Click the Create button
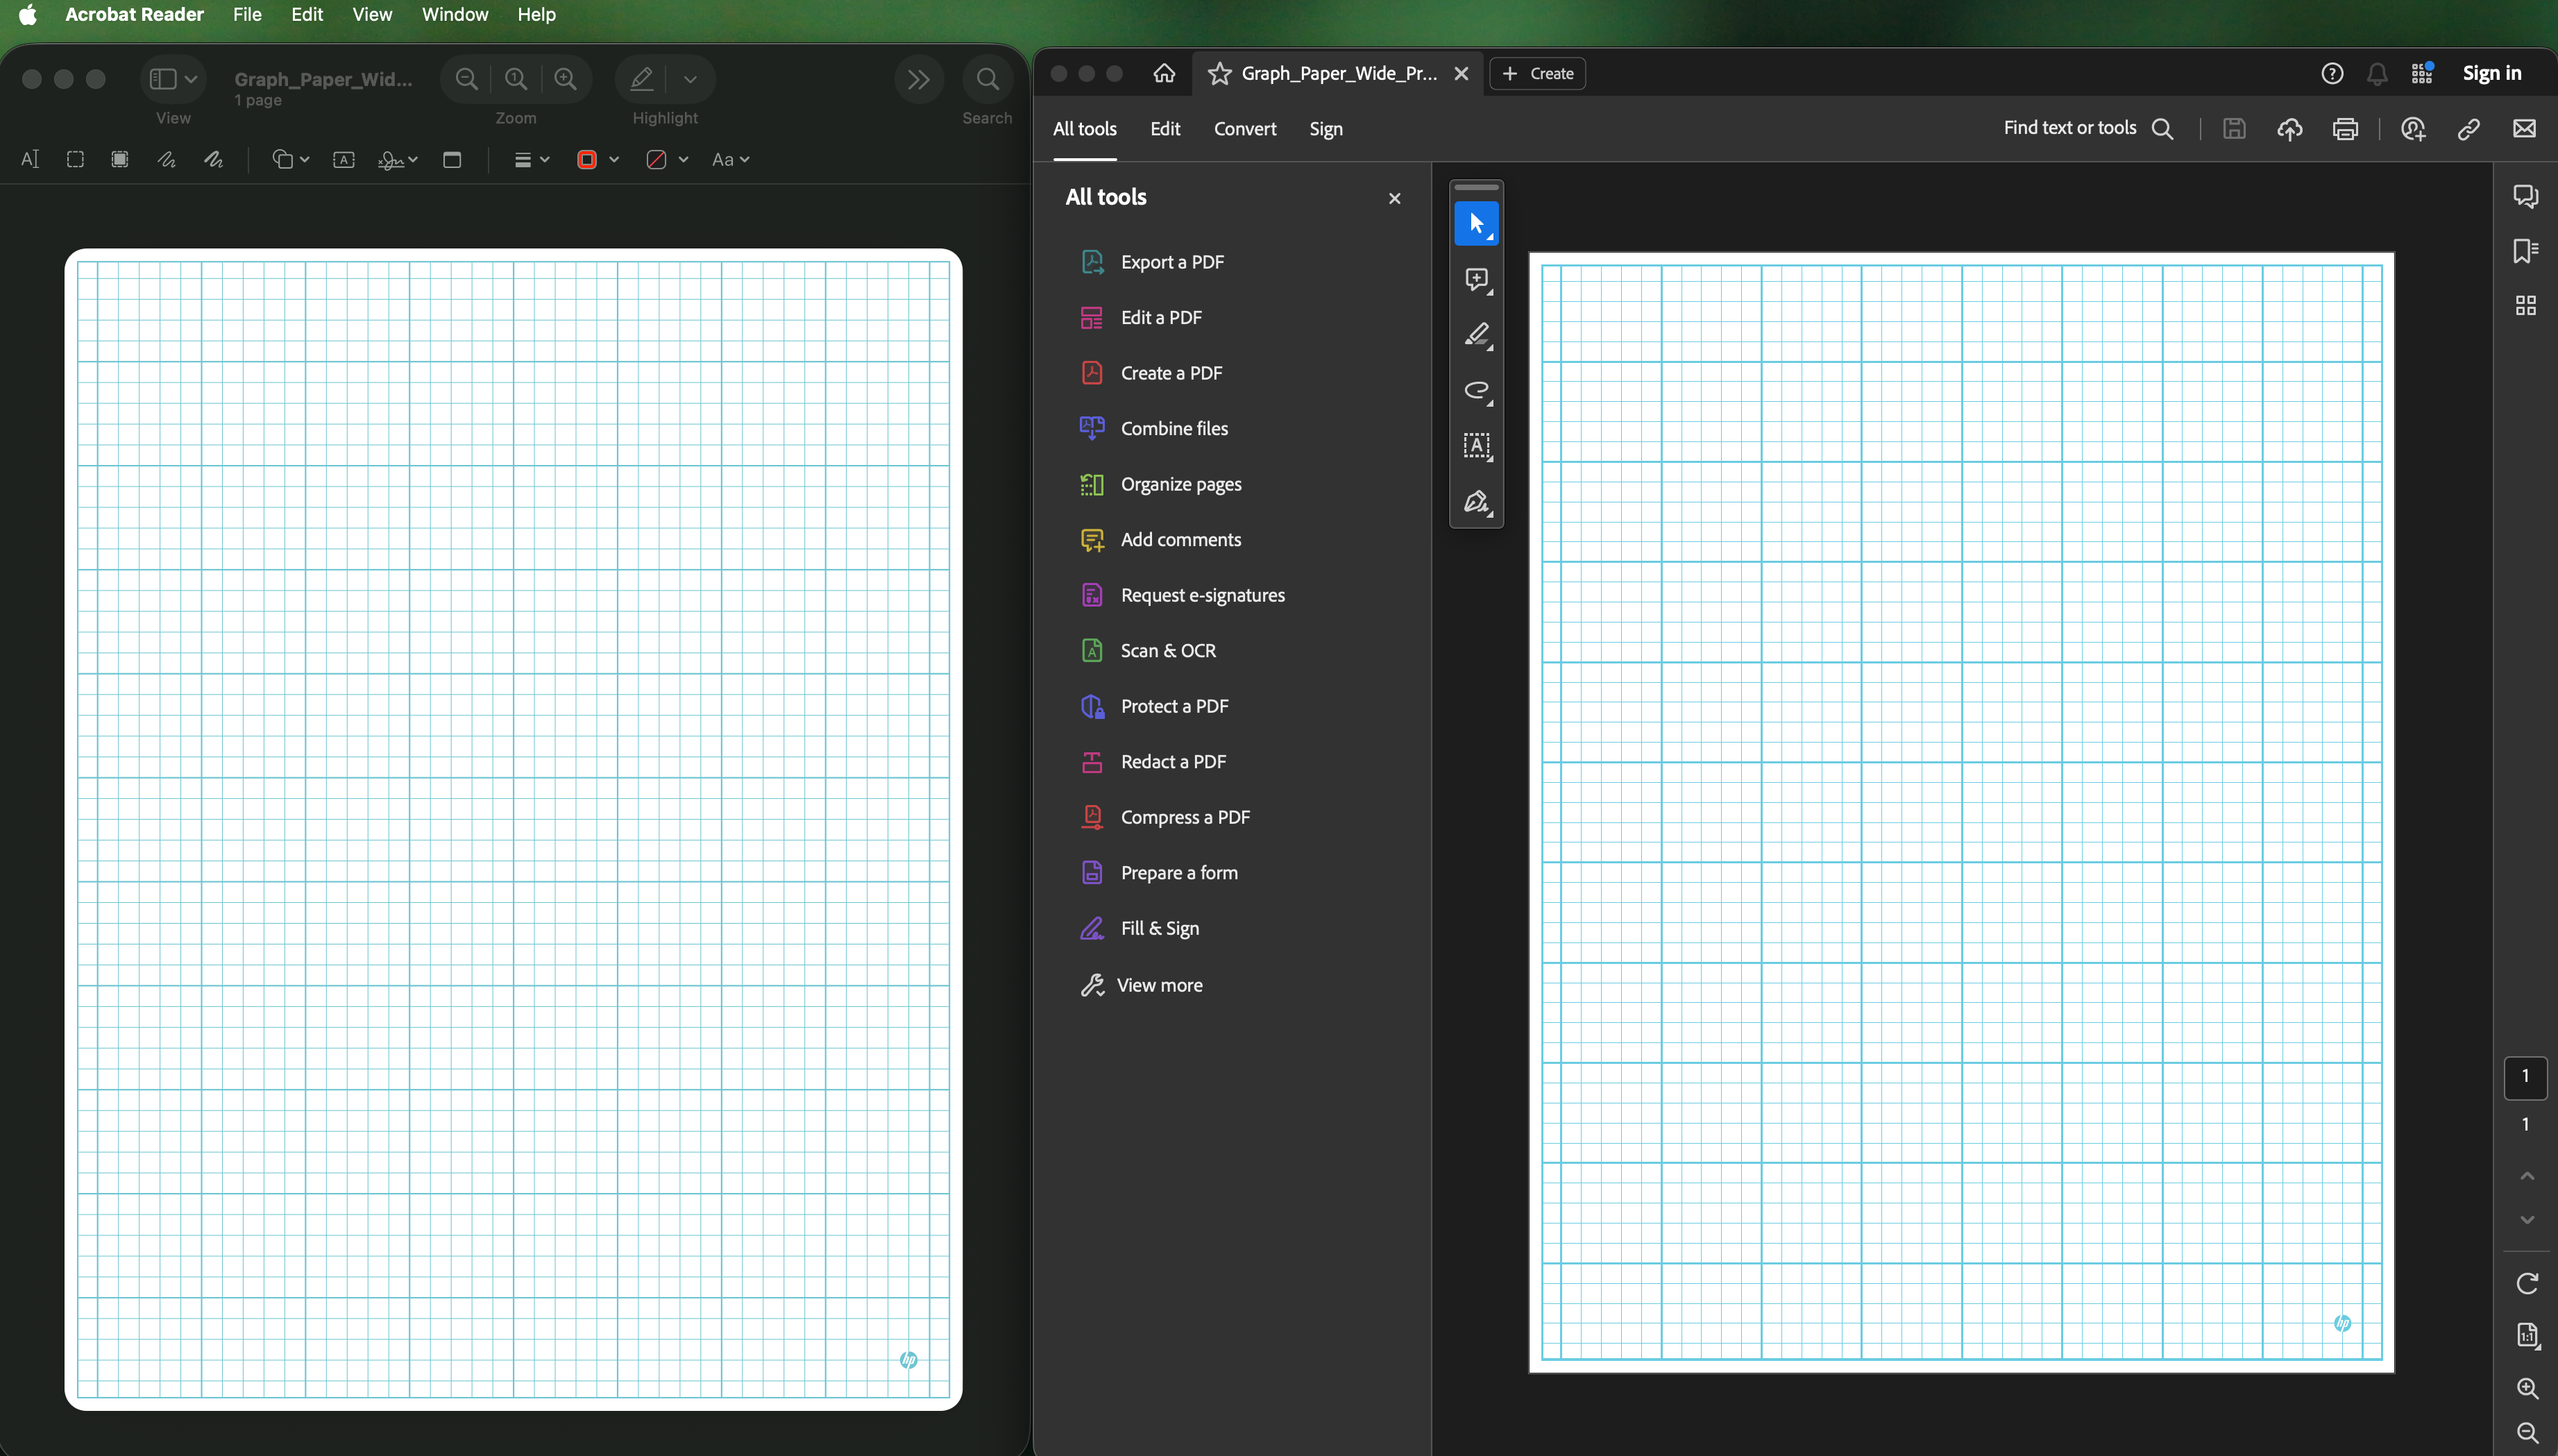Screen dimensions: 2558x1456 tap(1537, 73)
